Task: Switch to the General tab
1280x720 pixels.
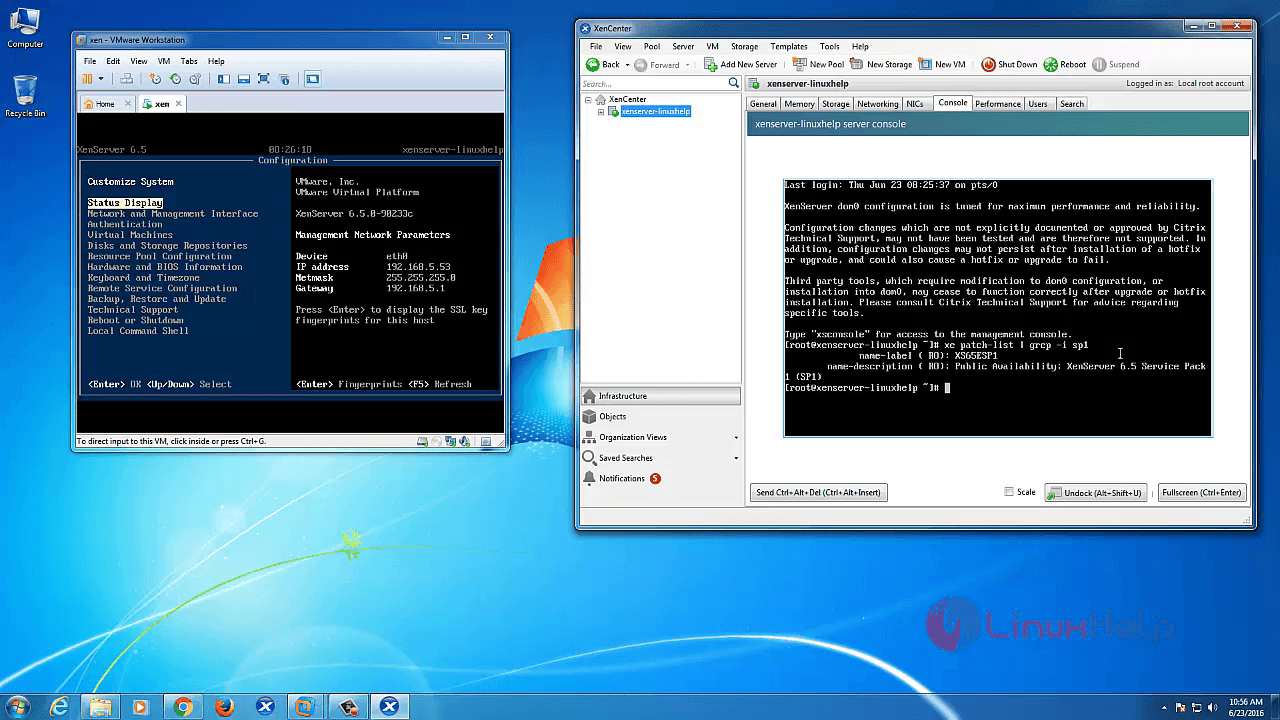Action: point(763,104)
